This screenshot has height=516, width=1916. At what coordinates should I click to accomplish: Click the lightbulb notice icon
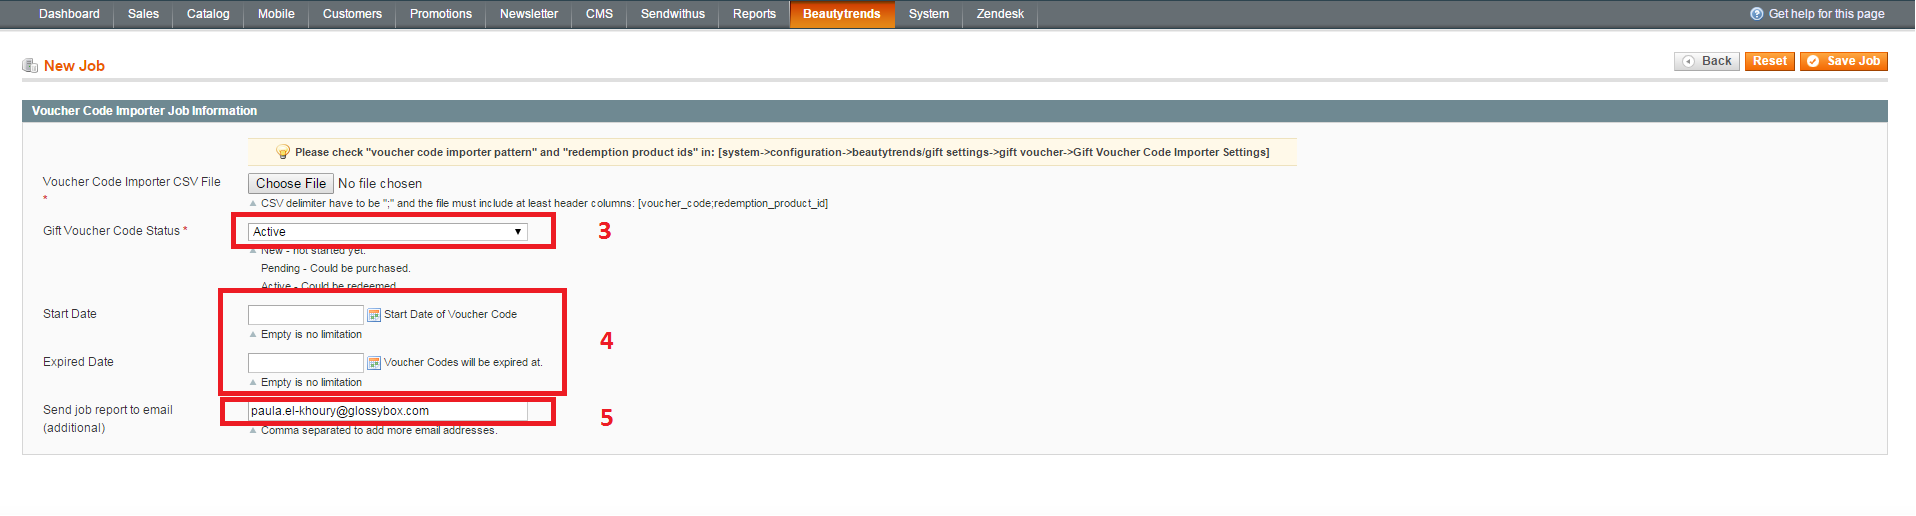click(283, 152)
